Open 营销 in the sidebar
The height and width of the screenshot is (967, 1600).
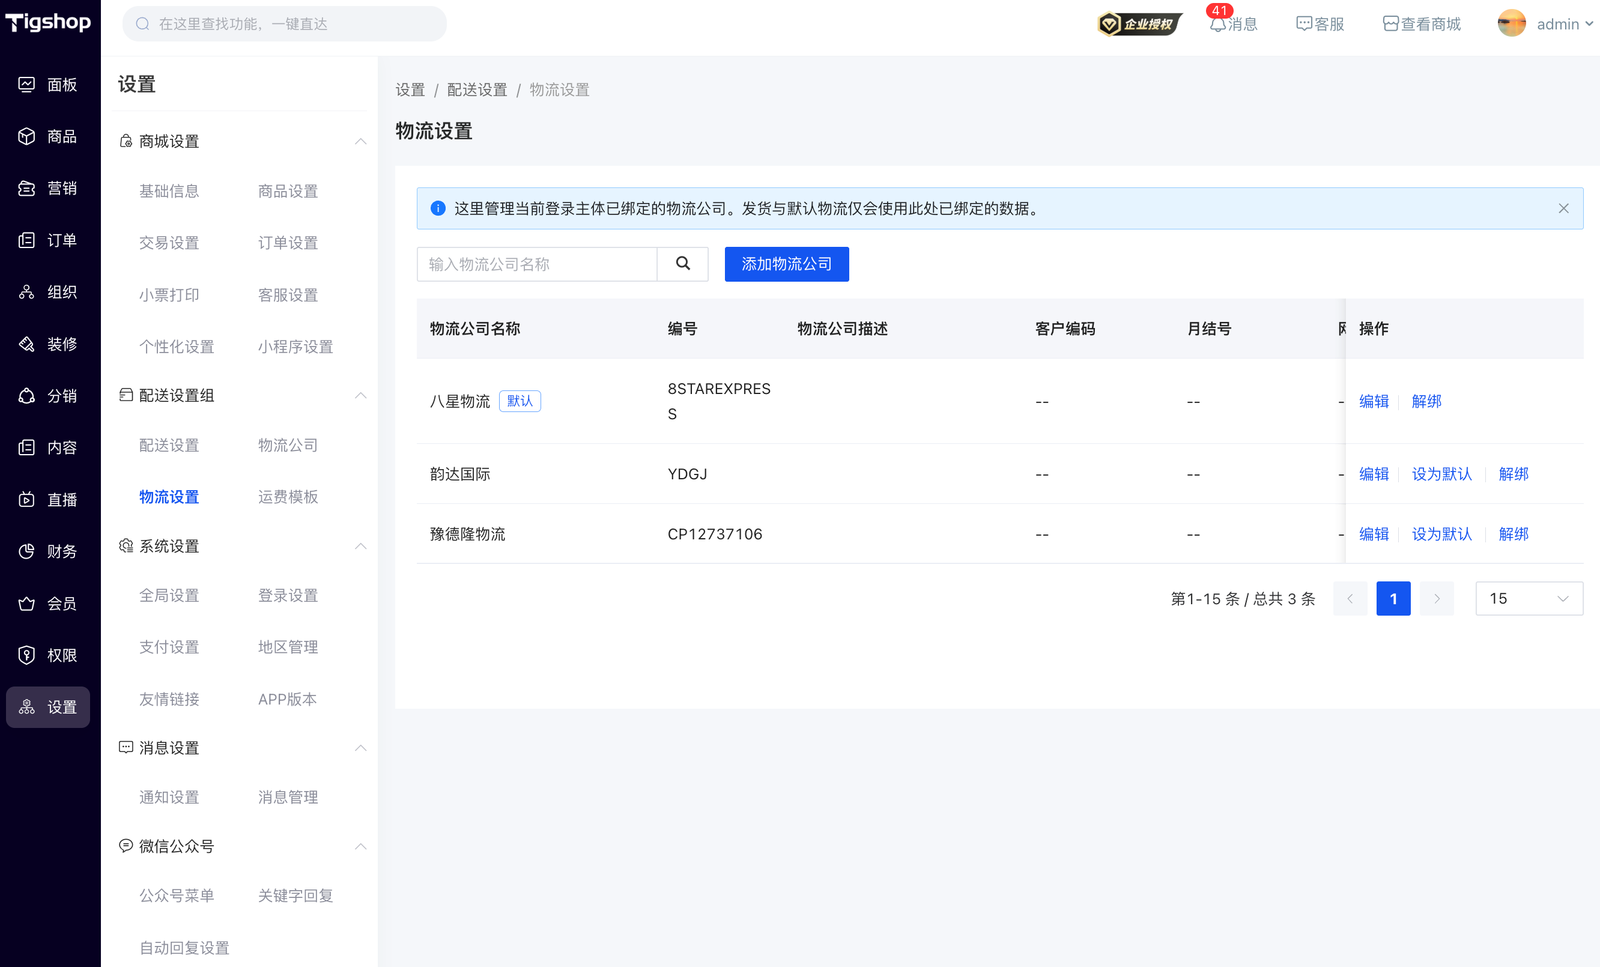(48, 189)
